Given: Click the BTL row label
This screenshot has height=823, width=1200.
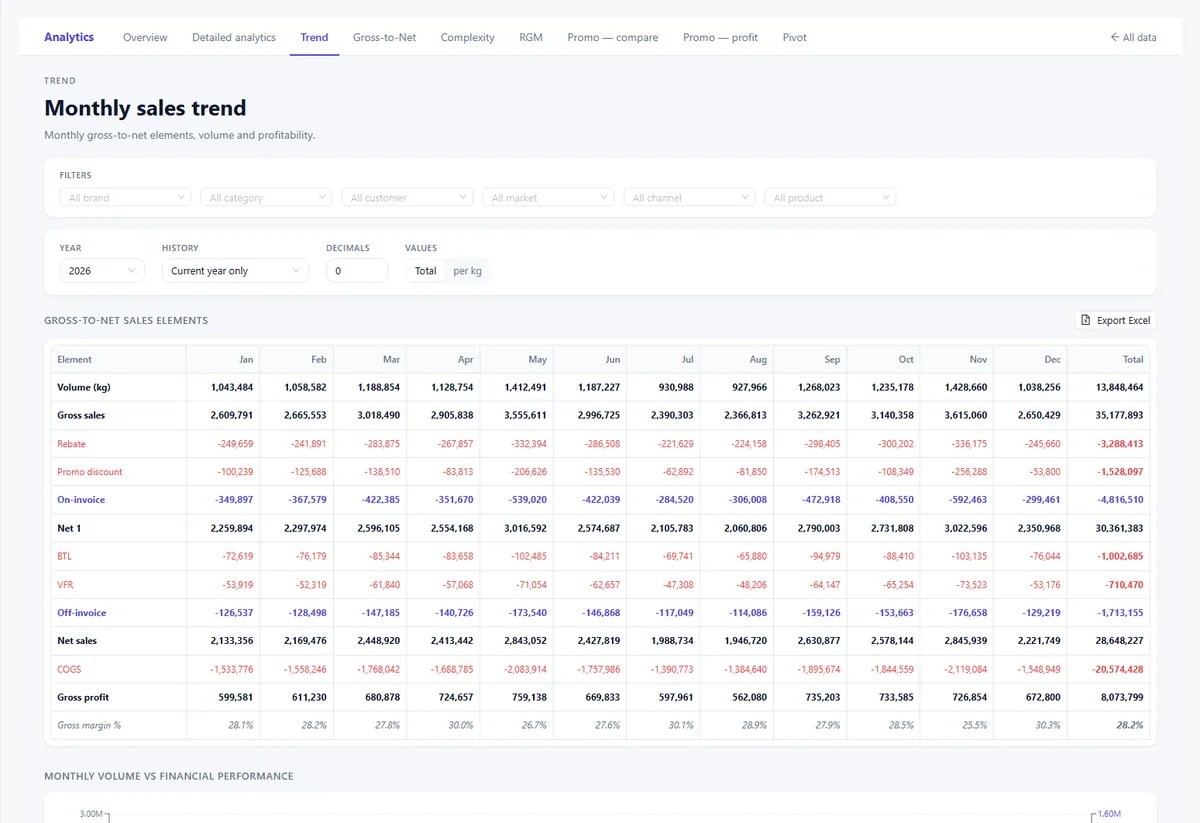Looking at the screenshot, I should (x=65, y=556).
